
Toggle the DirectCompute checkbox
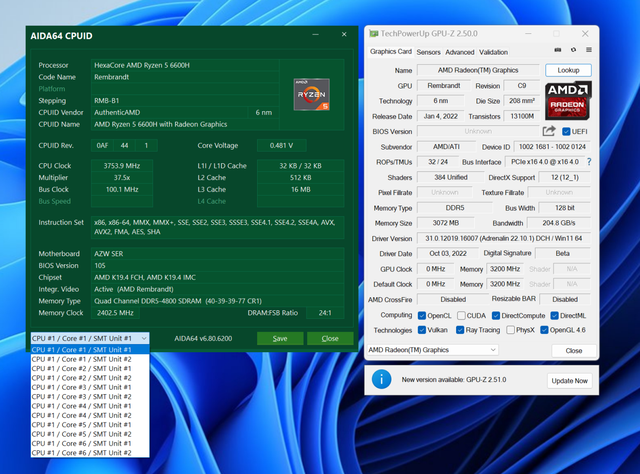[x=496, y=316]
